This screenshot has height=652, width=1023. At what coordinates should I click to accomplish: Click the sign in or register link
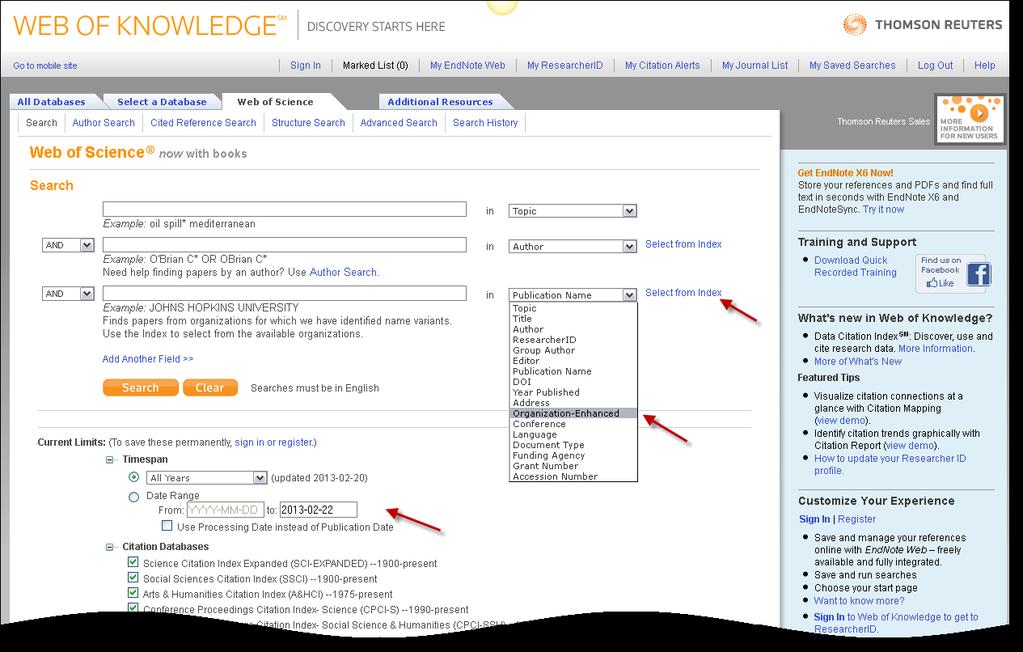(x=274, y=442)
